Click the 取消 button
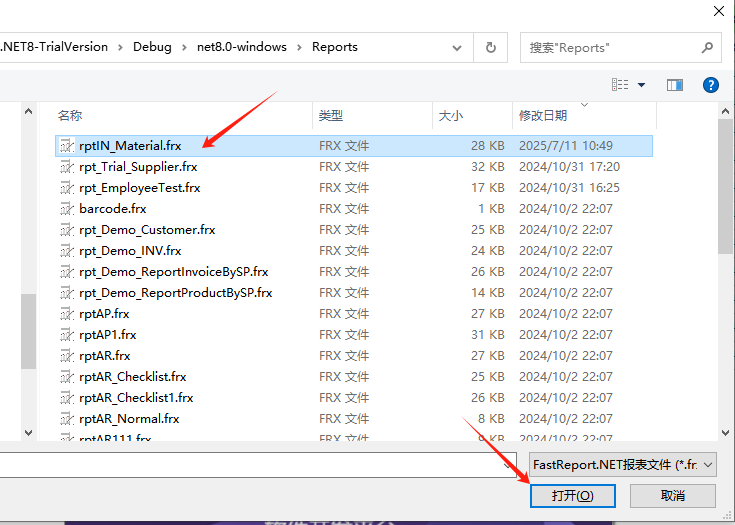The image size is (735, 525). (x=673, y=495)
